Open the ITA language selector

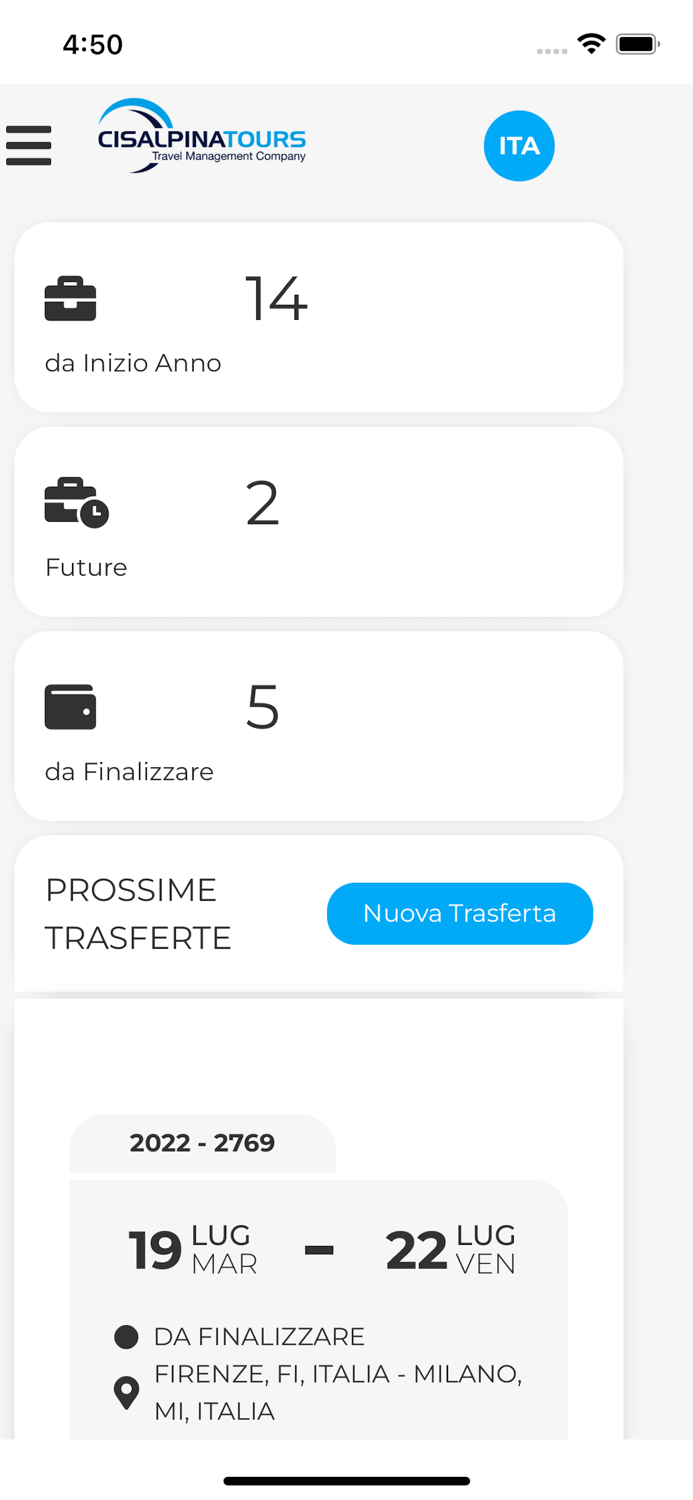pos(519,145)
